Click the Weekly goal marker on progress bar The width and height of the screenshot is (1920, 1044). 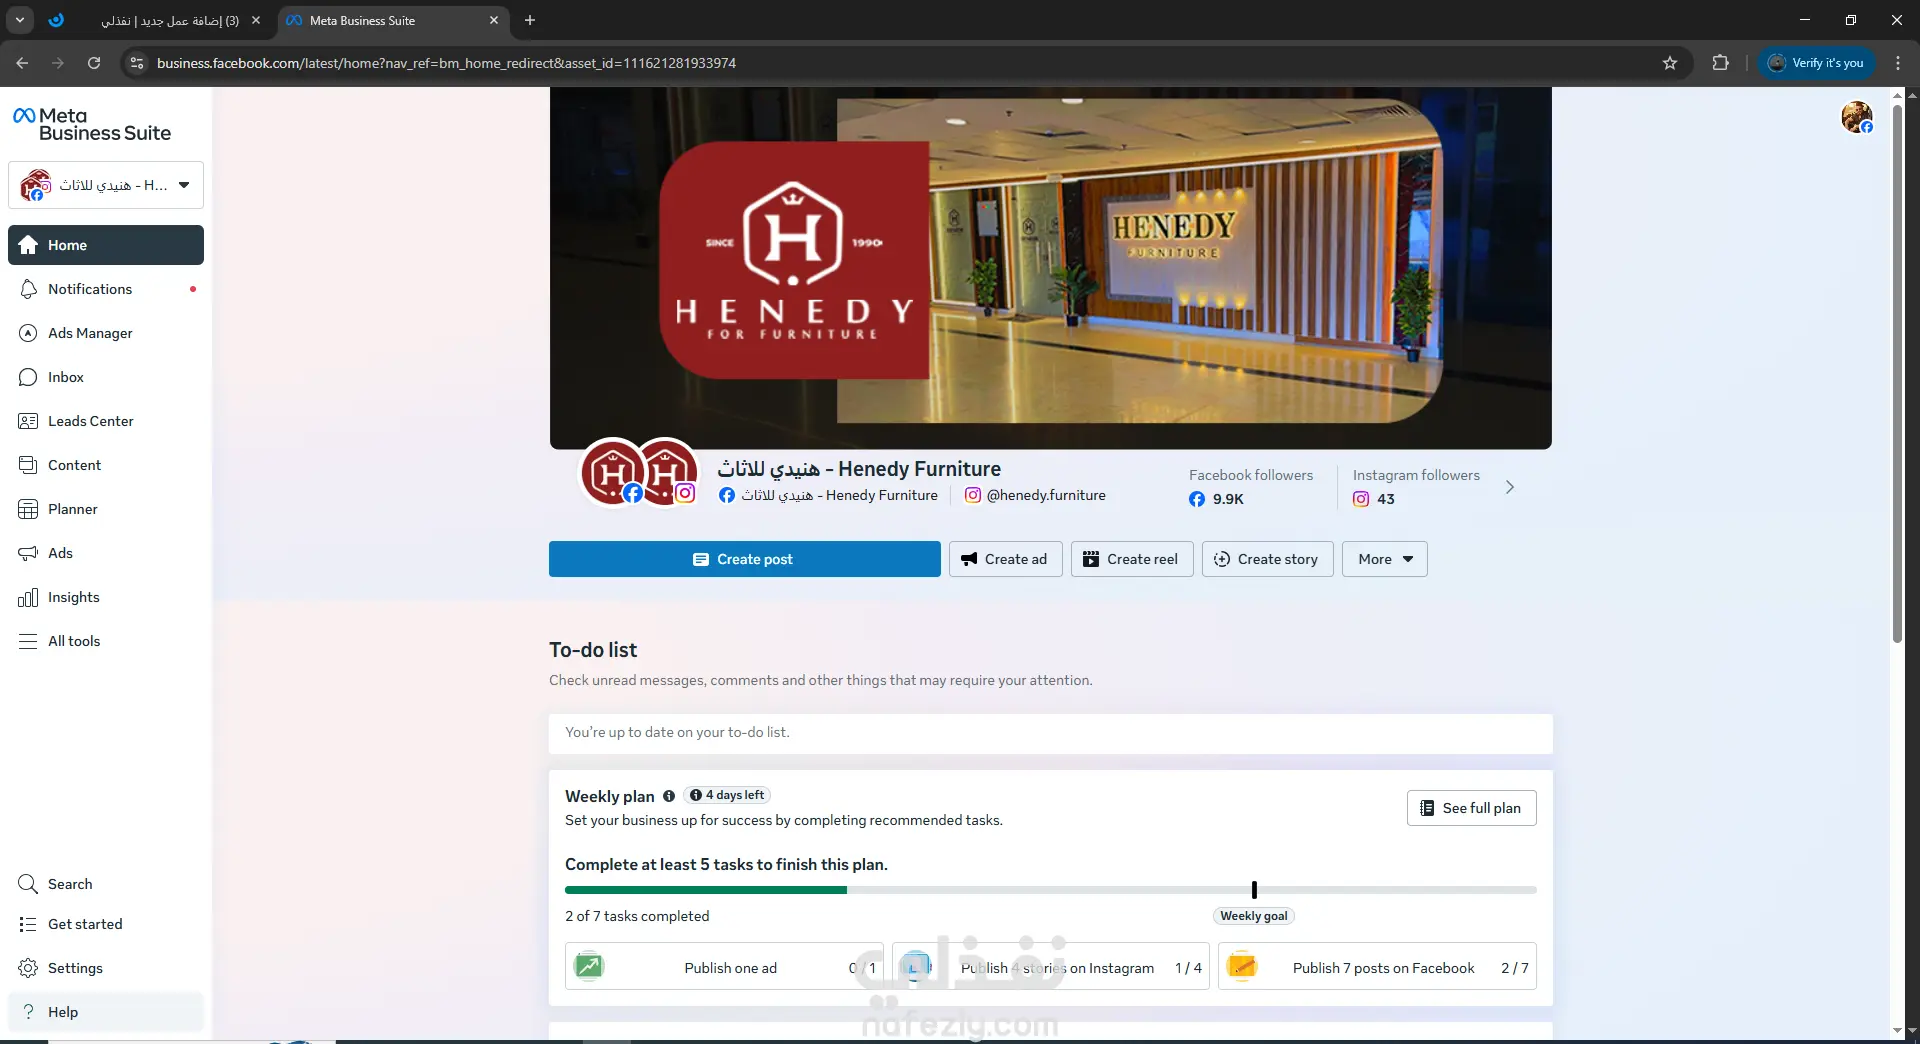tap(1254, 890)
